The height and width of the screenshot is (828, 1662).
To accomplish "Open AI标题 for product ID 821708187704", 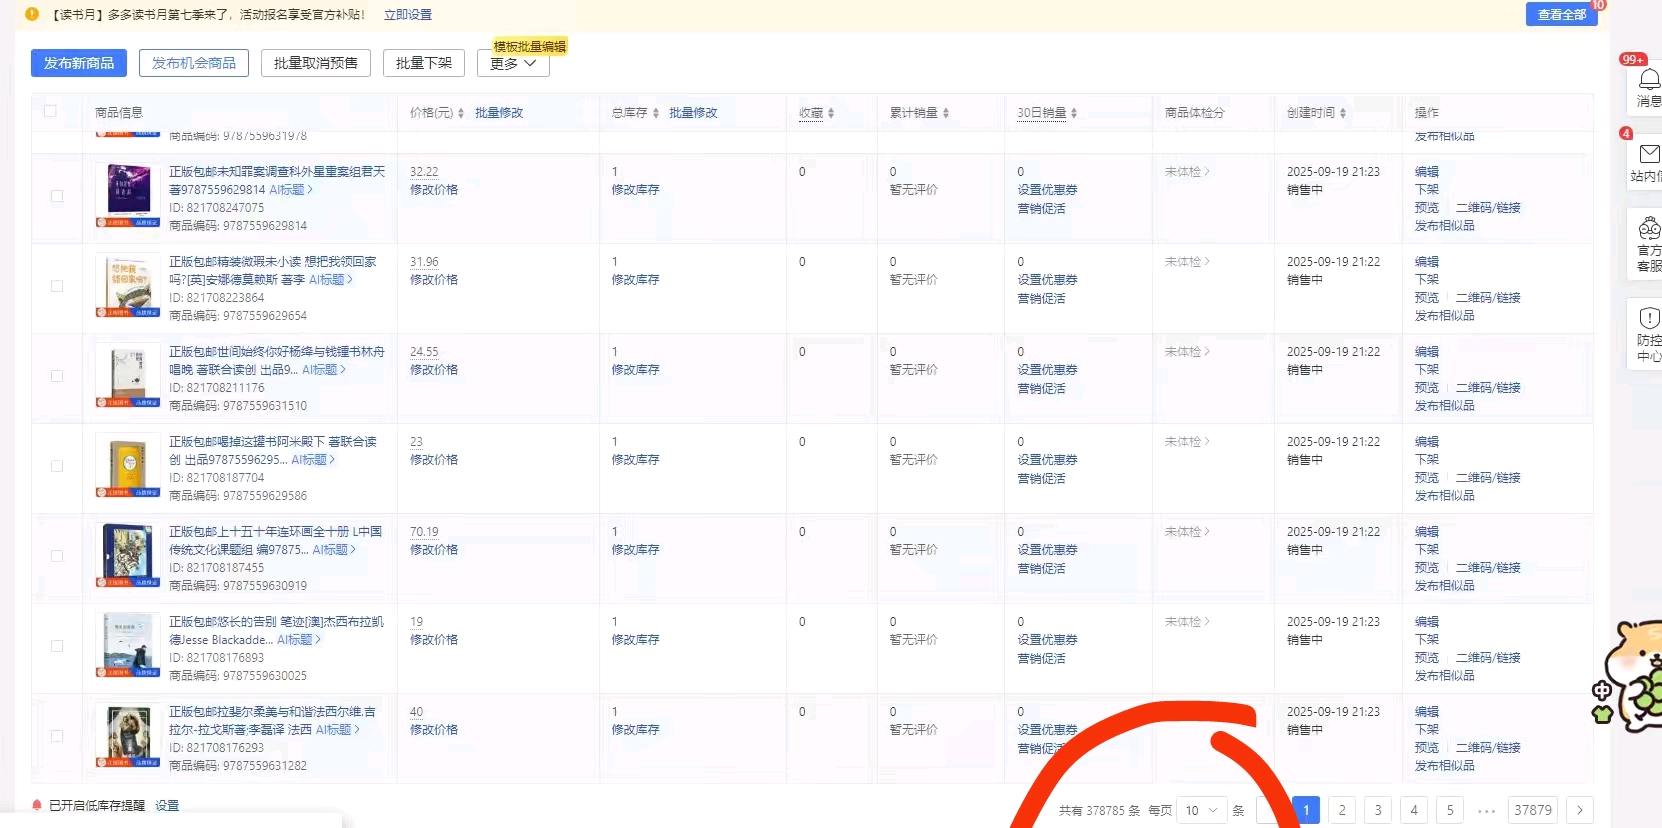I will 313,460.
